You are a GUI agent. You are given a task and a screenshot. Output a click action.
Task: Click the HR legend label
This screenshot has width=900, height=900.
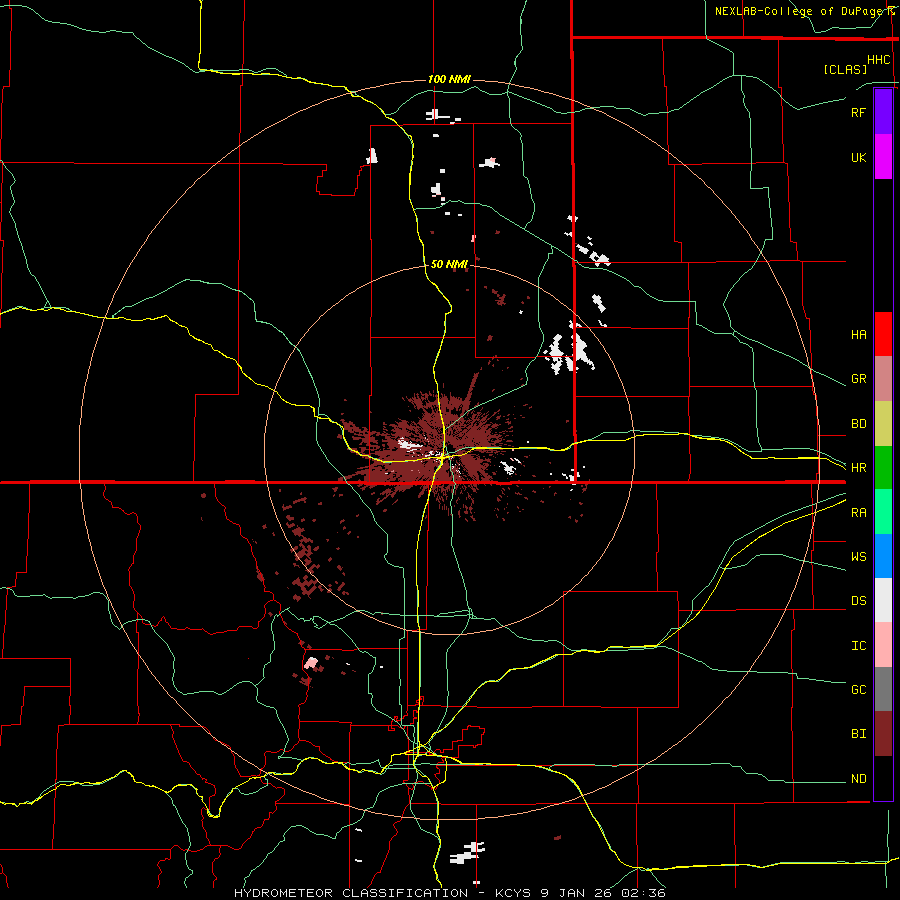(x=858, y=468)
